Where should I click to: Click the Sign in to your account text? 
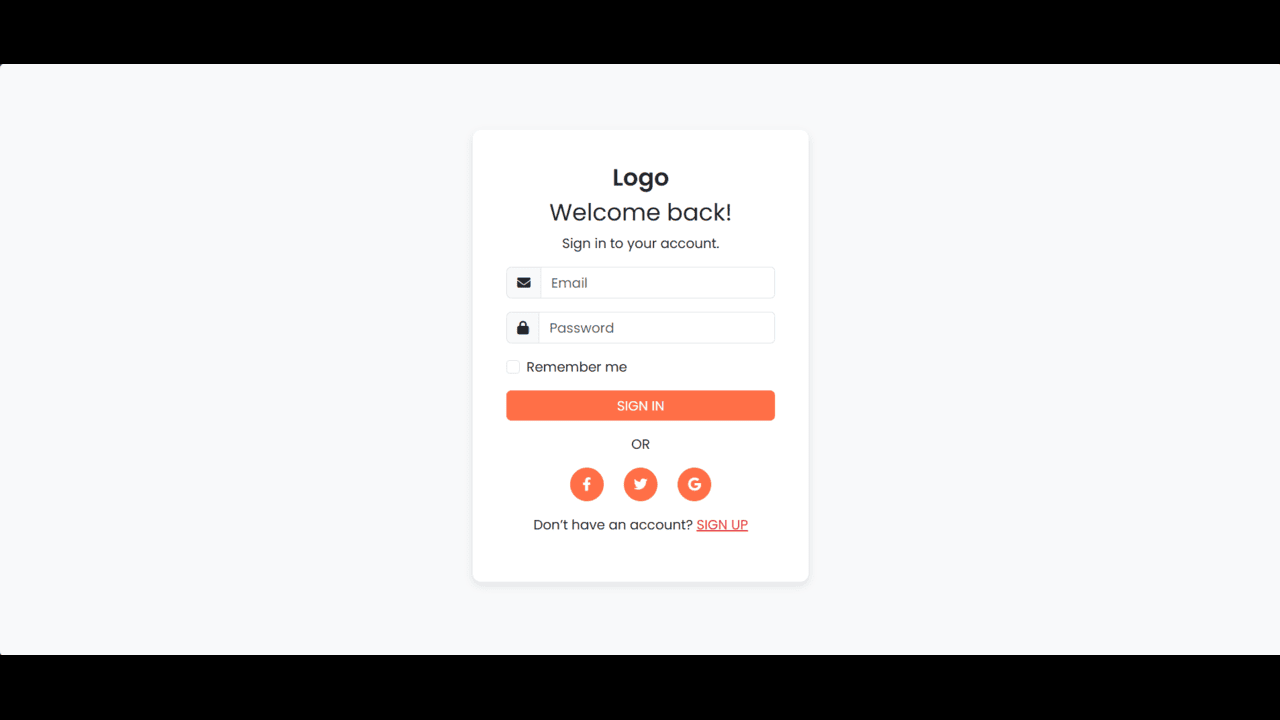coord(640,243)
